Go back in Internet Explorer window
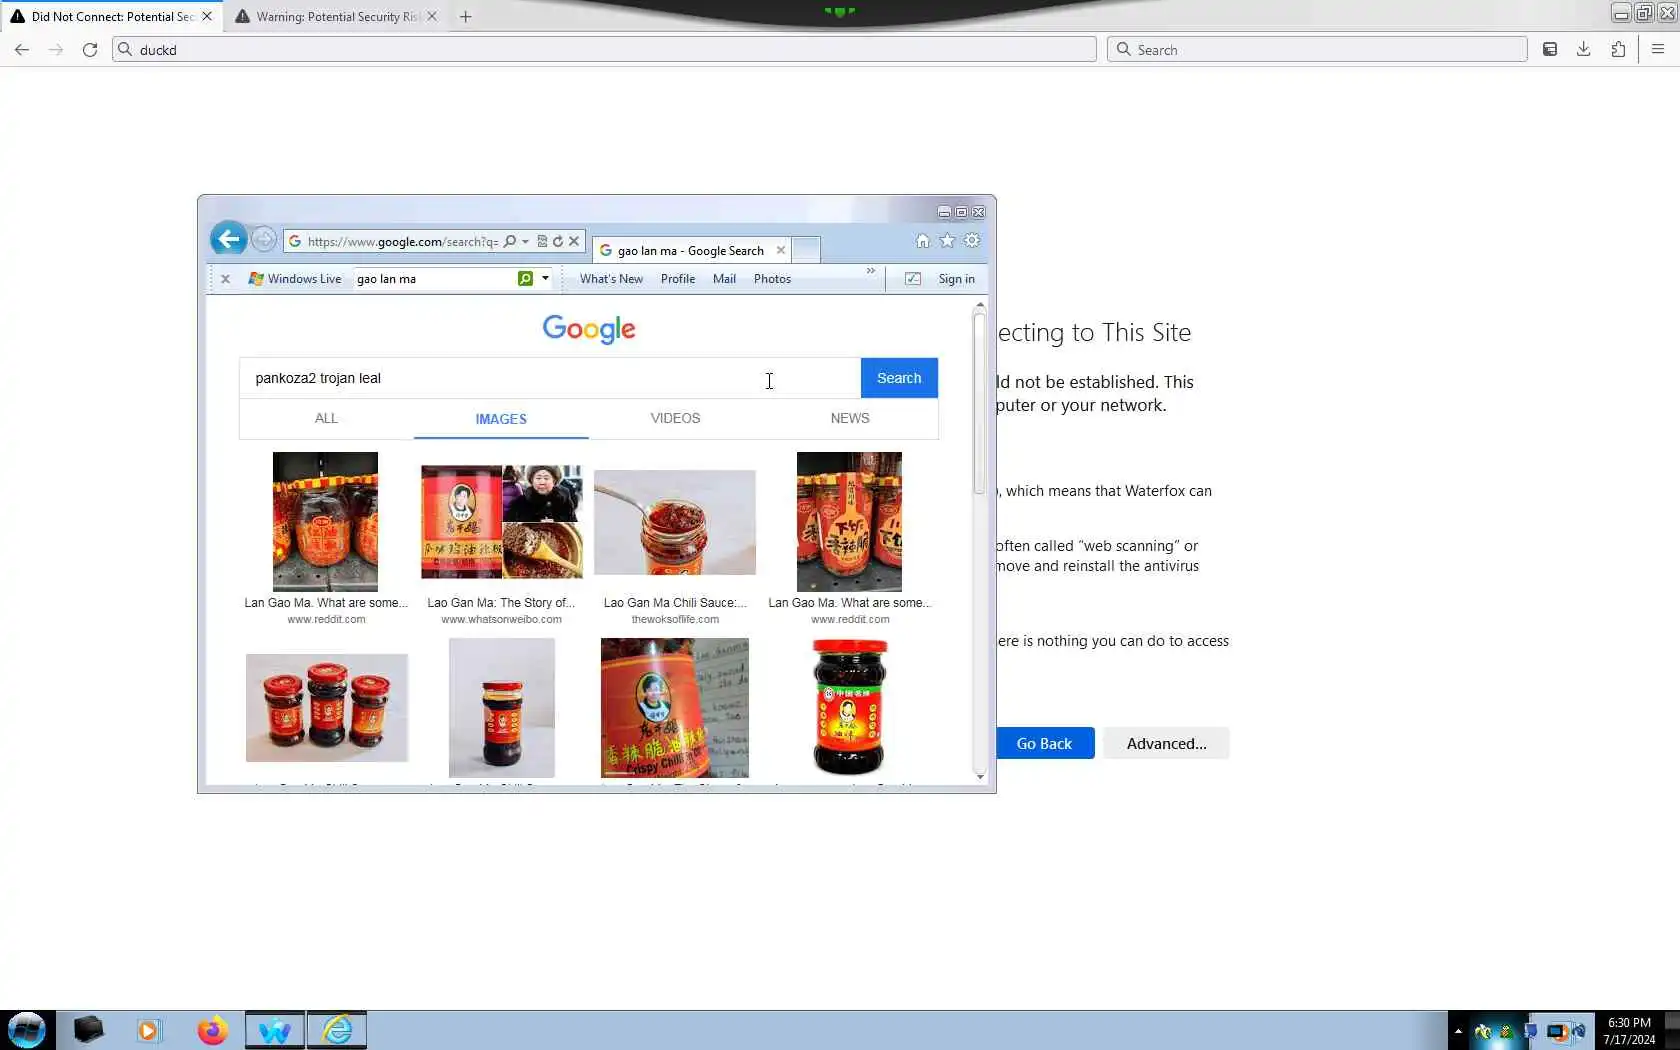1680x1050 pixels. point(229,239)
